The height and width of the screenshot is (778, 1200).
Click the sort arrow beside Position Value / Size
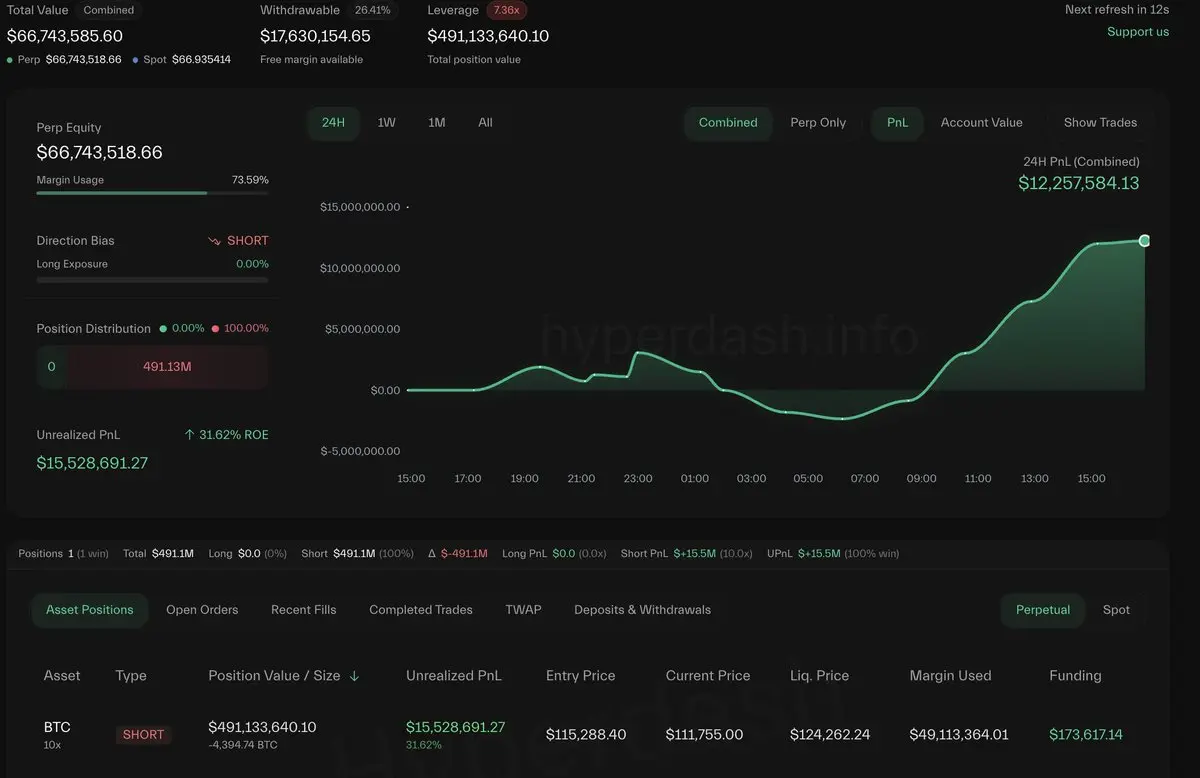click(x=354, y=676)
